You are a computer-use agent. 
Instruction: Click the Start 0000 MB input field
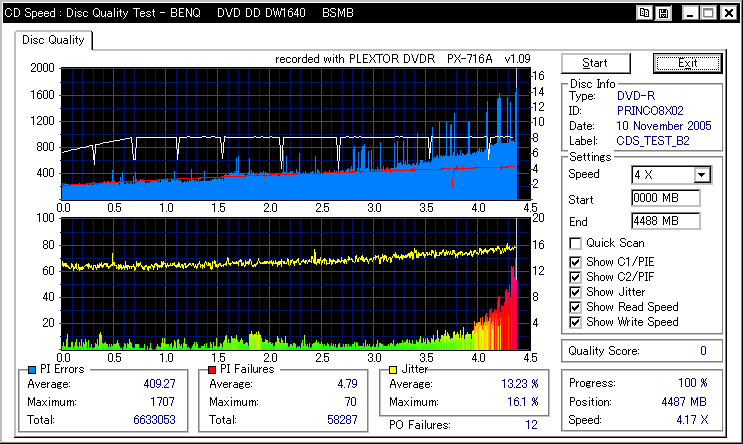tap(666, 198)
